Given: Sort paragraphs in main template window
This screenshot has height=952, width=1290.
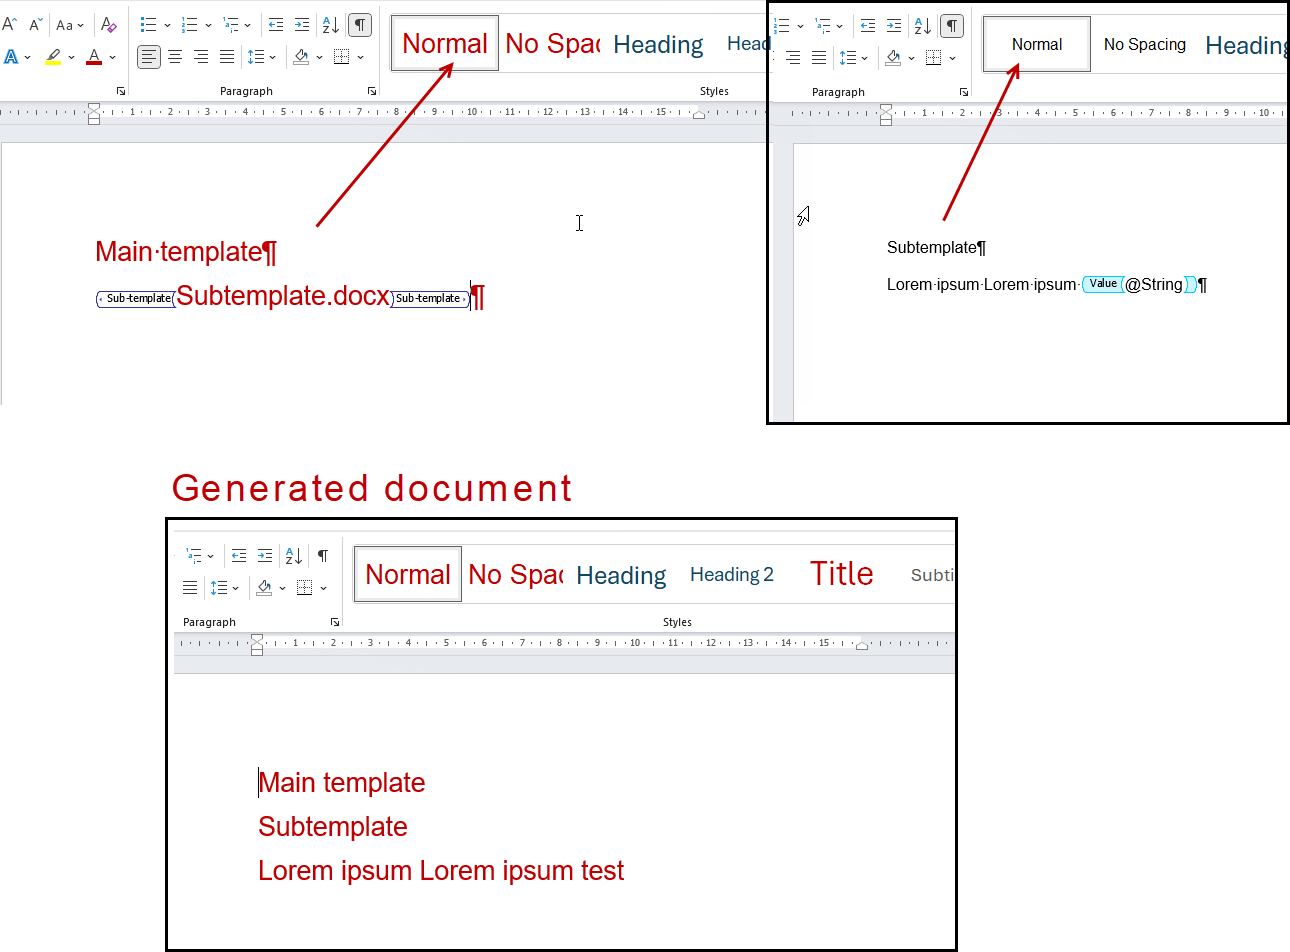Looking at the screenshot, I should coord(330,24).
